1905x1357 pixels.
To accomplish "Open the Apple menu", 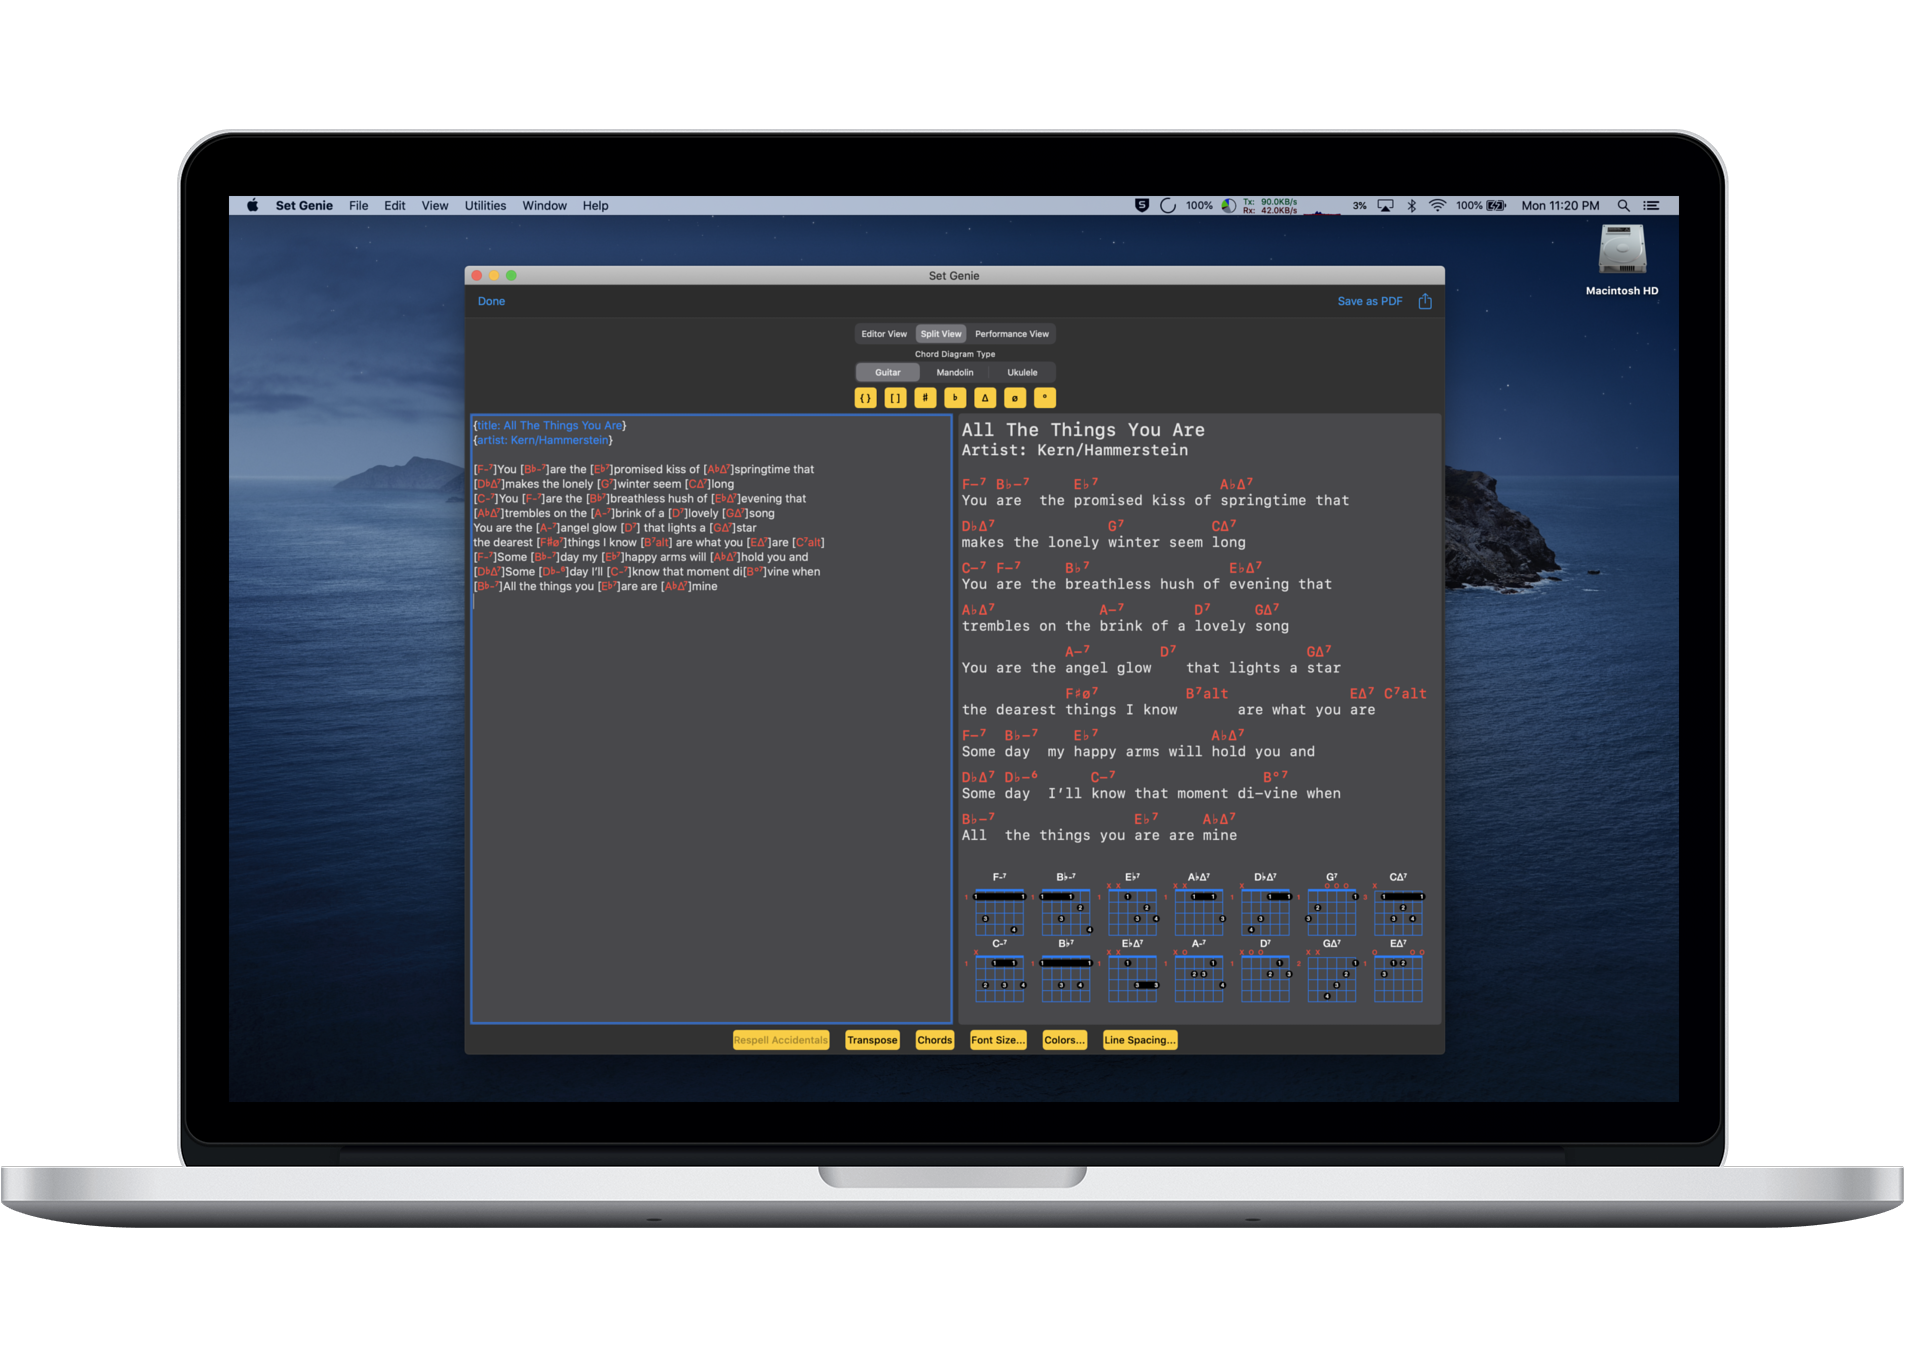I will (253, 206).
